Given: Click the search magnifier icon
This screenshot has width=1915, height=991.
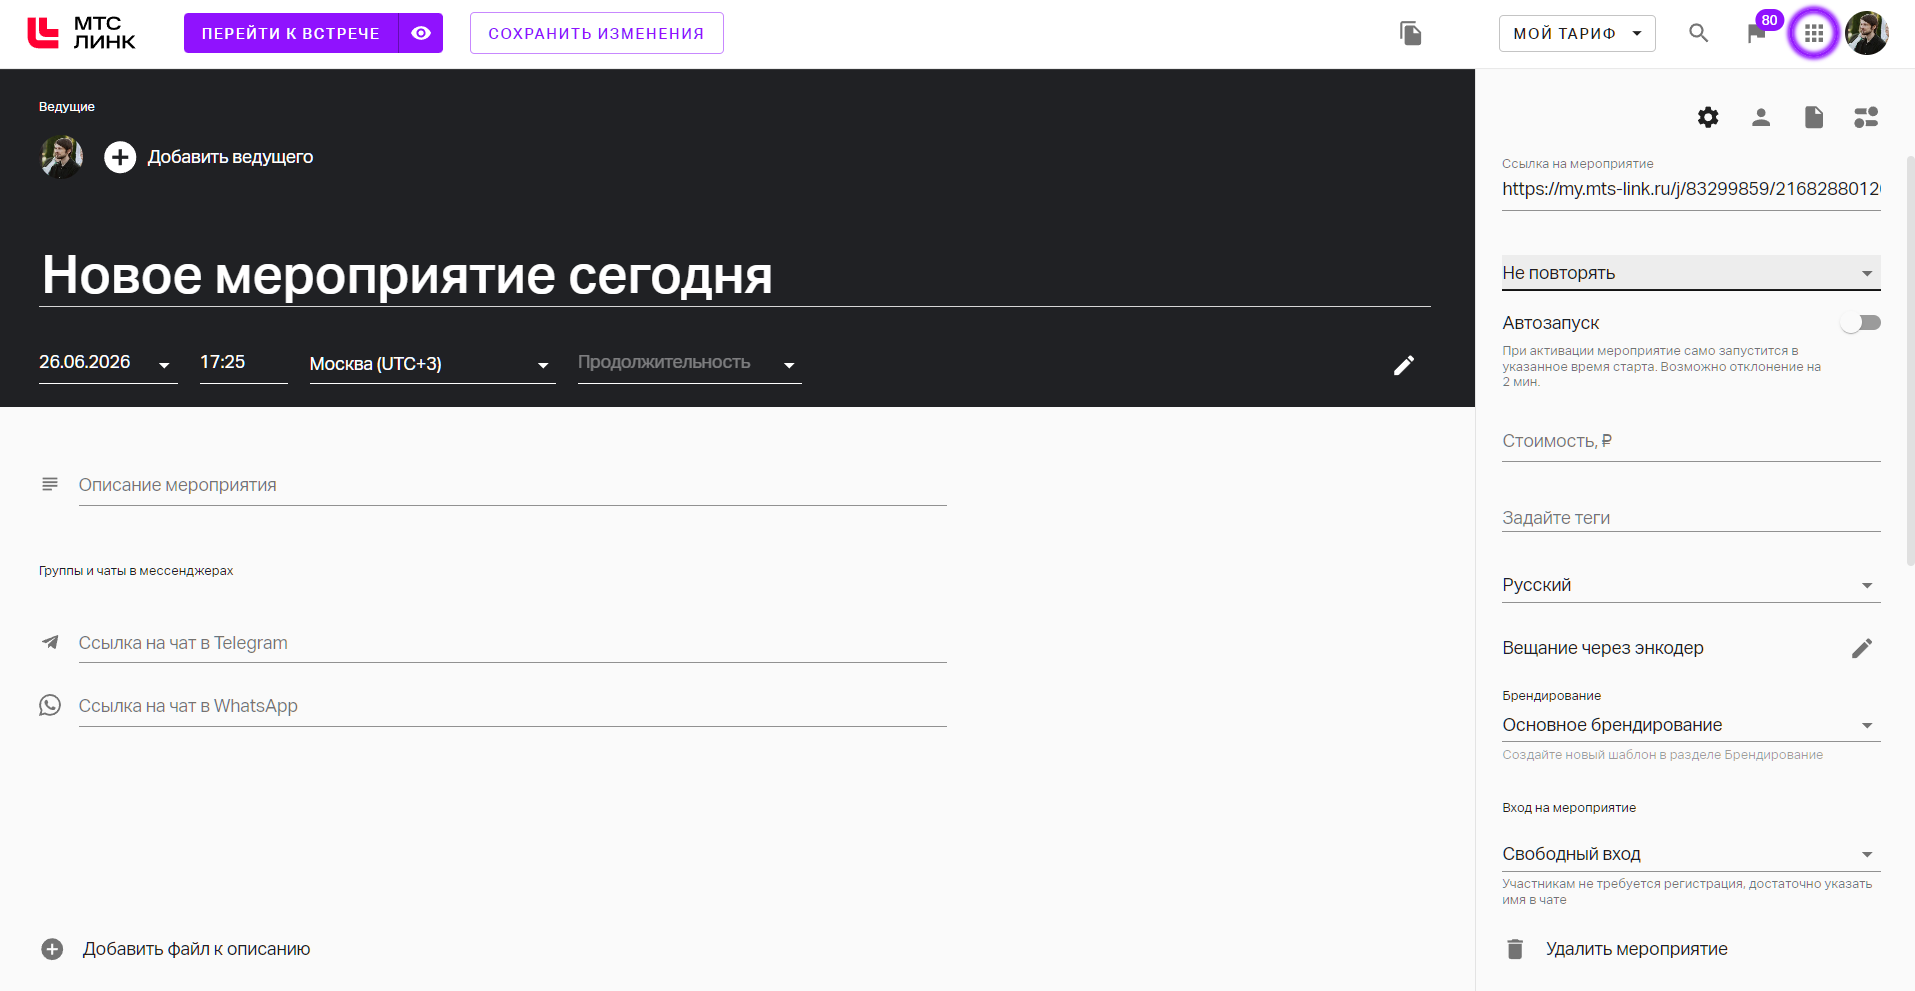Looking at the screenshot, I should [1698, 33].
